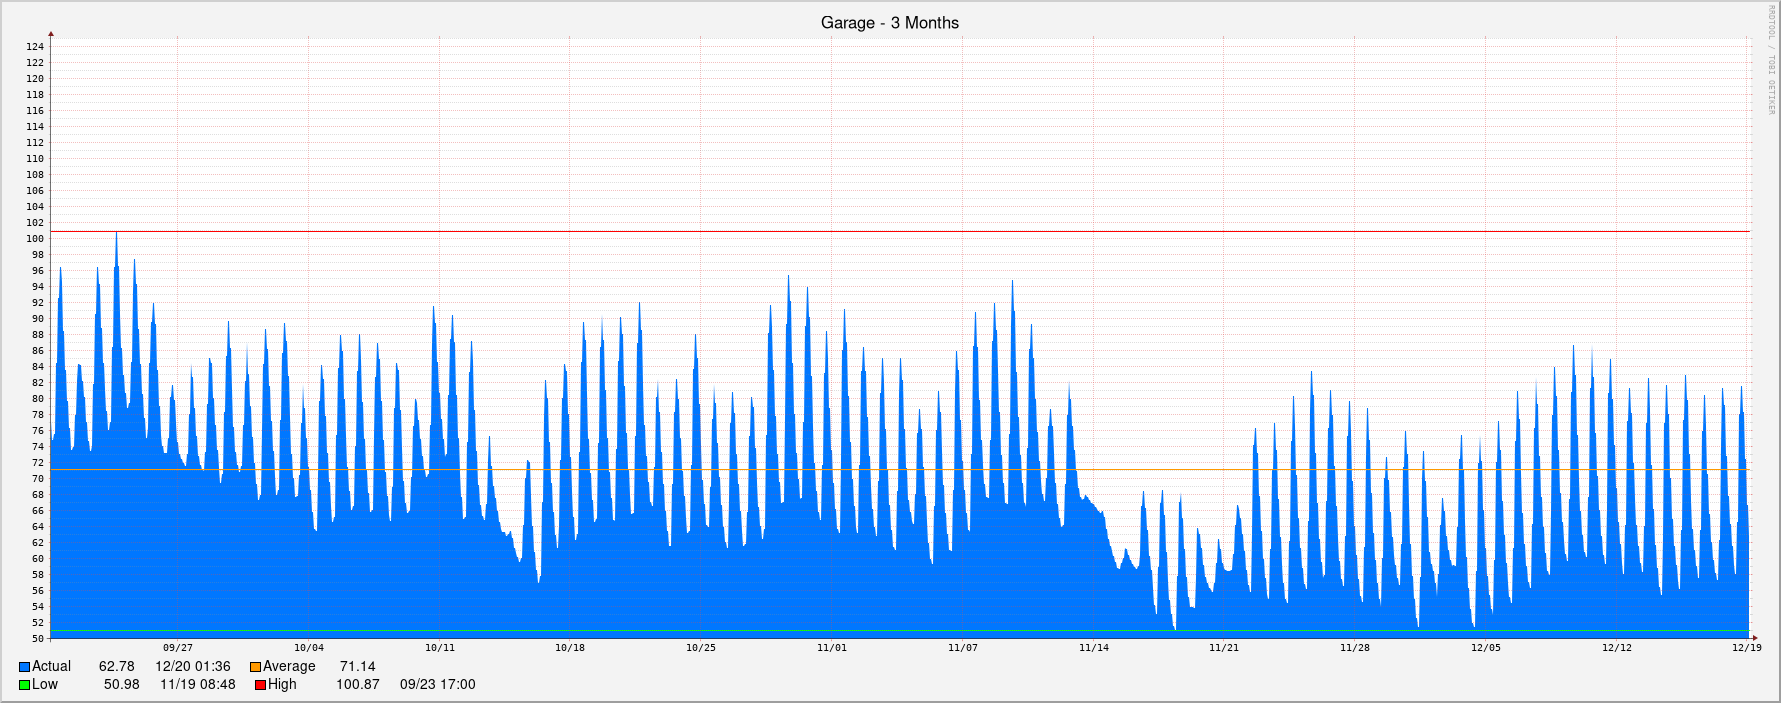Screen dimensions: 1781x703
Task: Click the Low value 50.98
Action: tap(121, 685)
